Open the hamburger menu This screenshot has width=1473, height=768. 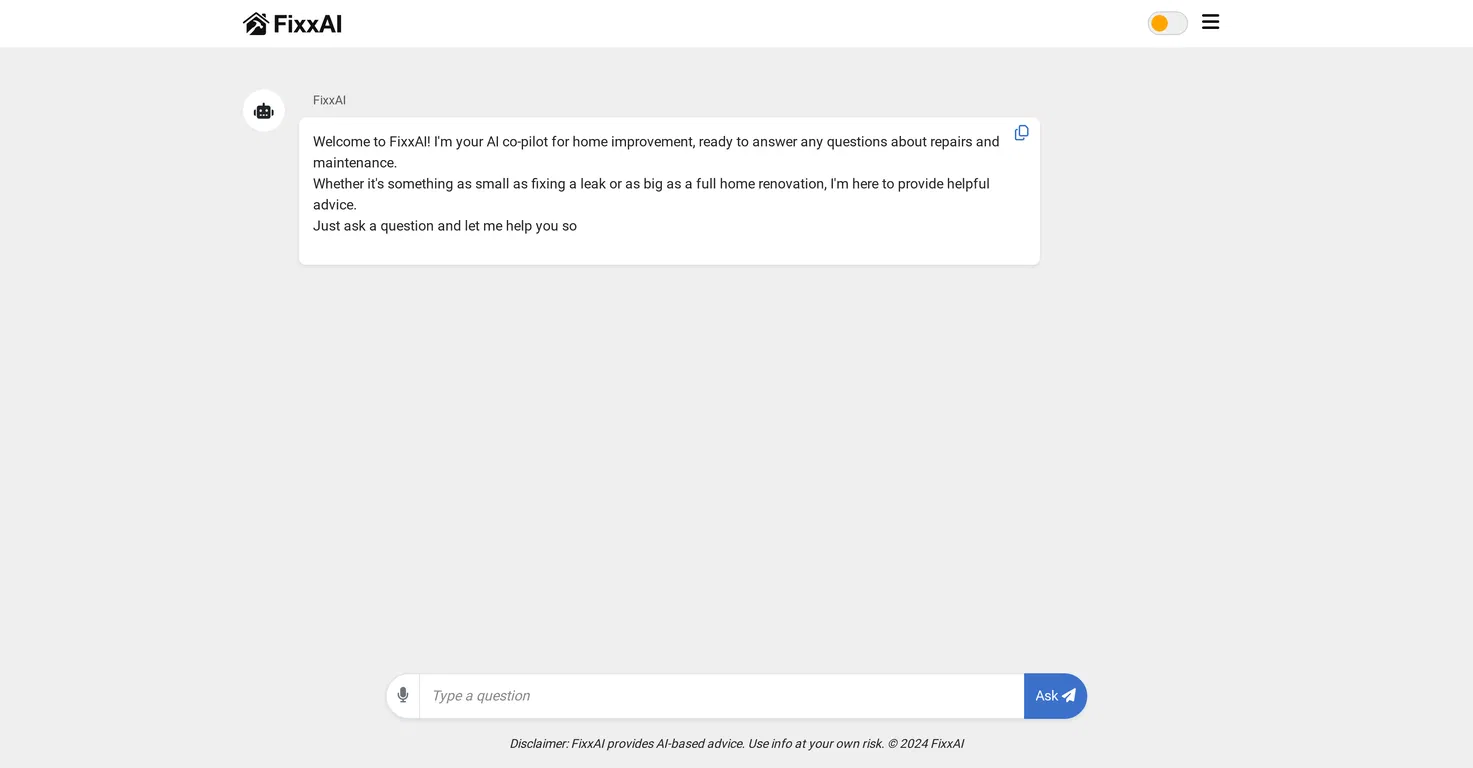(x=1210, y=22)
